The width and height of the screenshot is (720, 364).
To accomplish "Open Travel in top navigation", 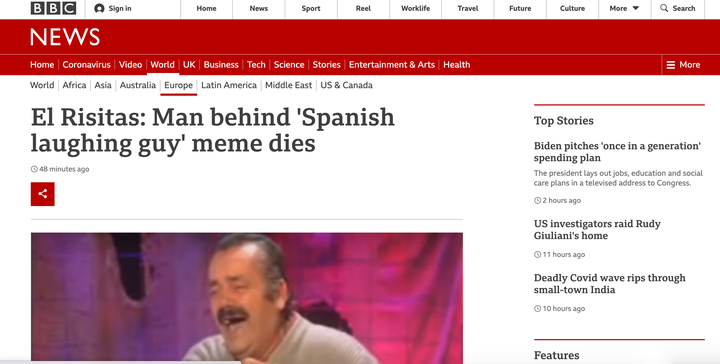I will pyautogui.click(x=468, y=8).
